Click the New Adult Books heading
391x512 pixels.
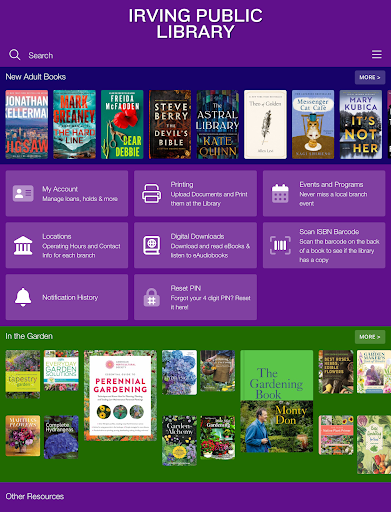pos(36,77)
